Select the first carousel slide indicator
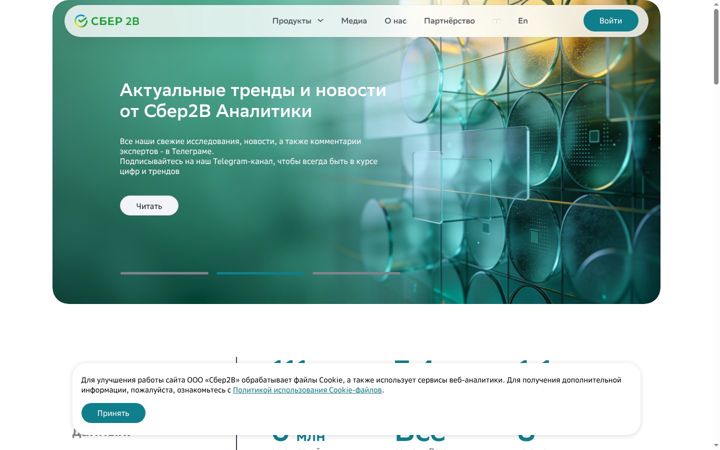The width and height of the screenshot is (720, 450). pos(164,273)
